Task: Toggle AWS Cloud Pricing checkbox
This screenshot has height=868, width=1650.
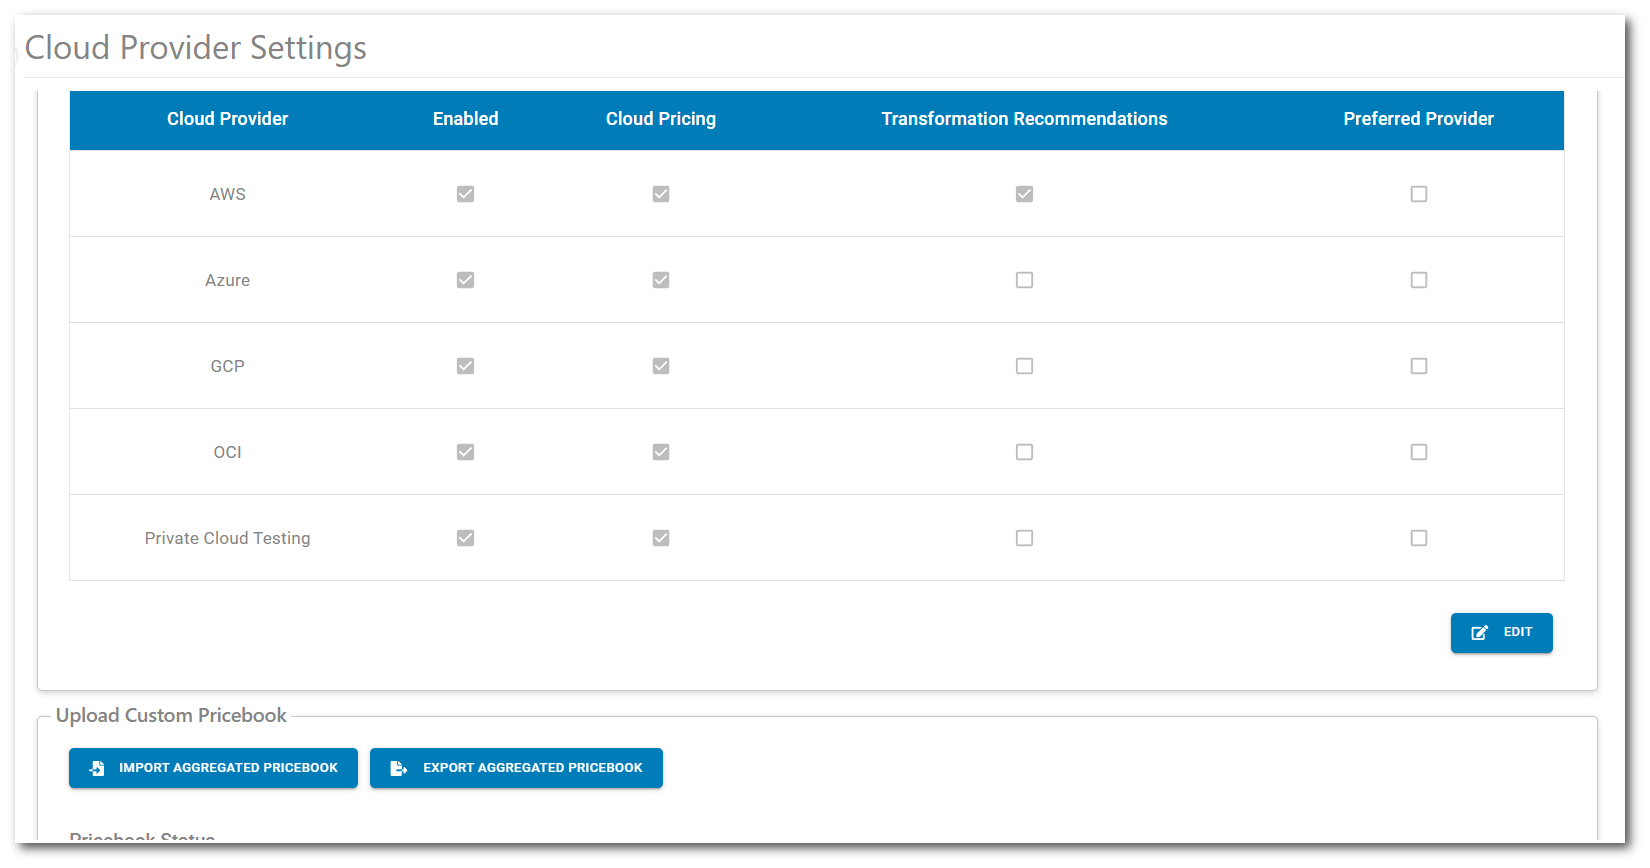Action: [x=661, y=194]
